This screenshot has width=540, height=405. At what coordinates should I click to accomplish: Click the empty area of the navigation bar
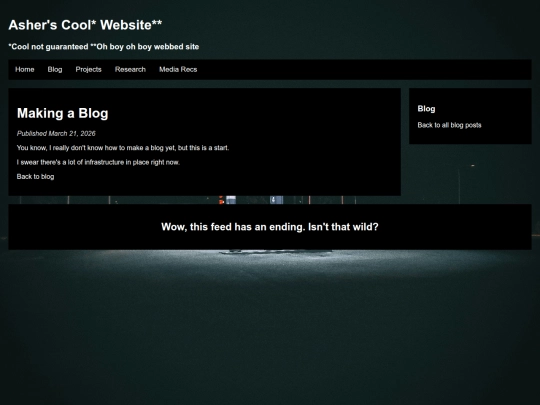(x=362, y=70)
